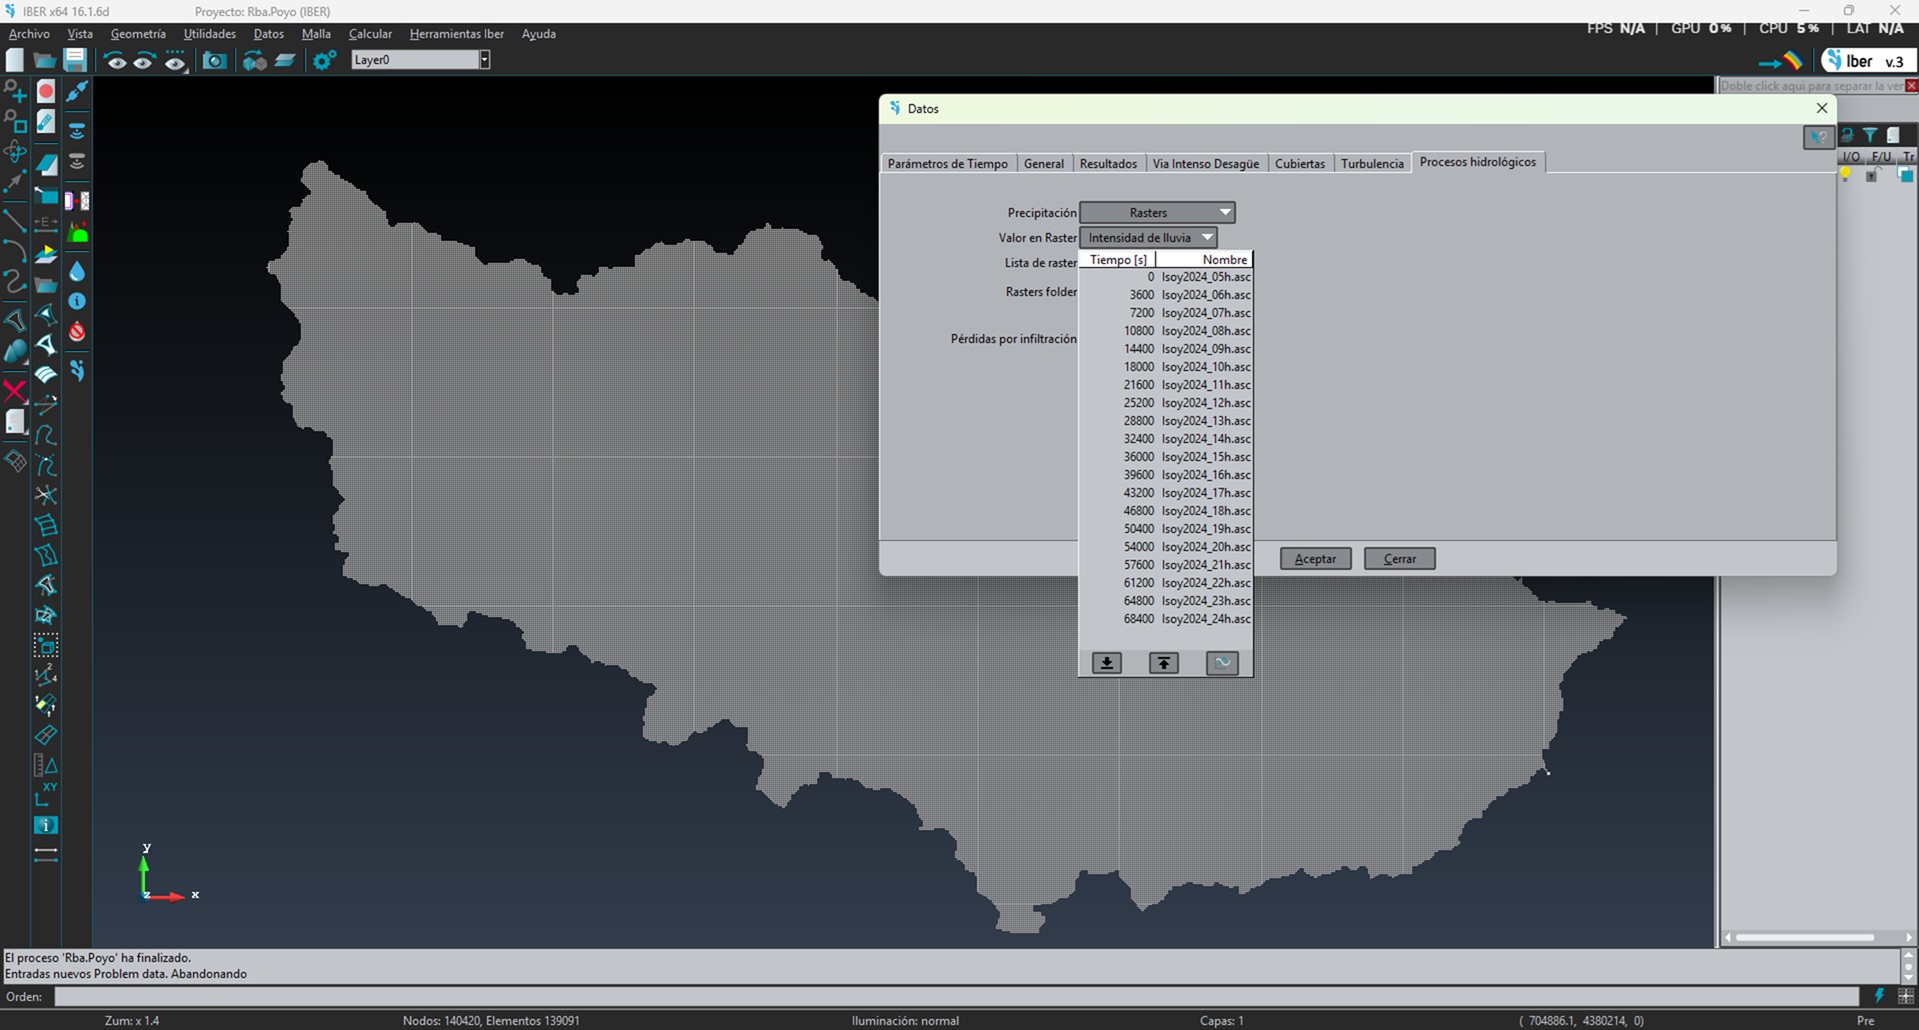Open Herramientas Iber menu
1919x1030 pixels.
click(x=457, y=34)
